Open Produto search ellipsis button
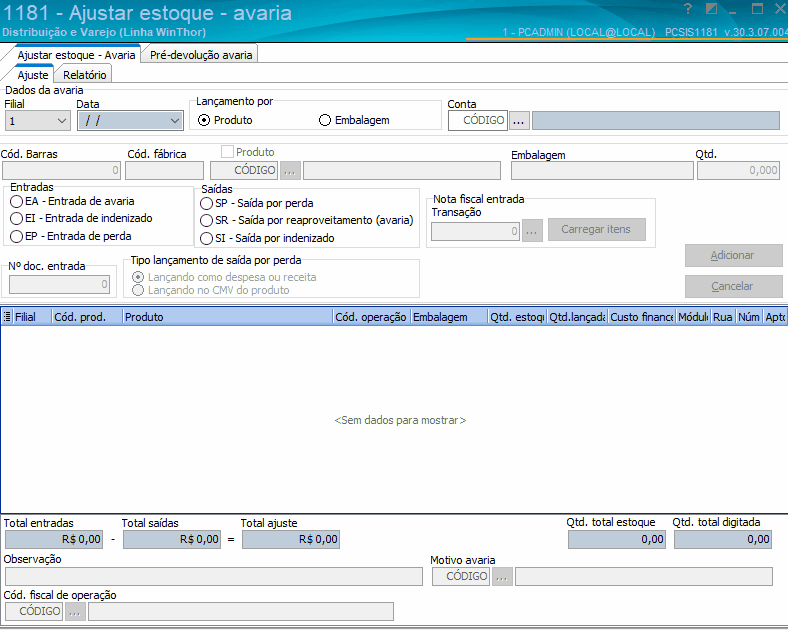 click(x=290, y=170)
